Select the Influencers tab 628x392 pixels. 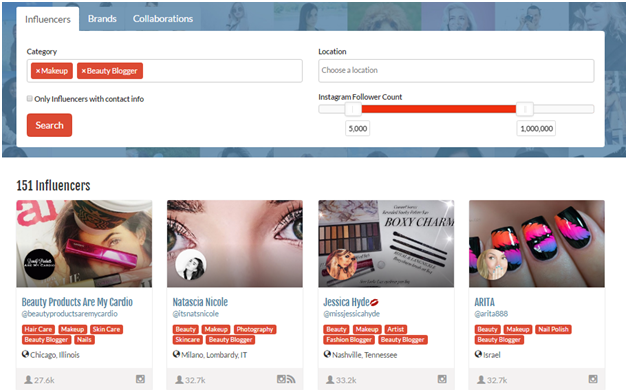click(x=48, y=19)
